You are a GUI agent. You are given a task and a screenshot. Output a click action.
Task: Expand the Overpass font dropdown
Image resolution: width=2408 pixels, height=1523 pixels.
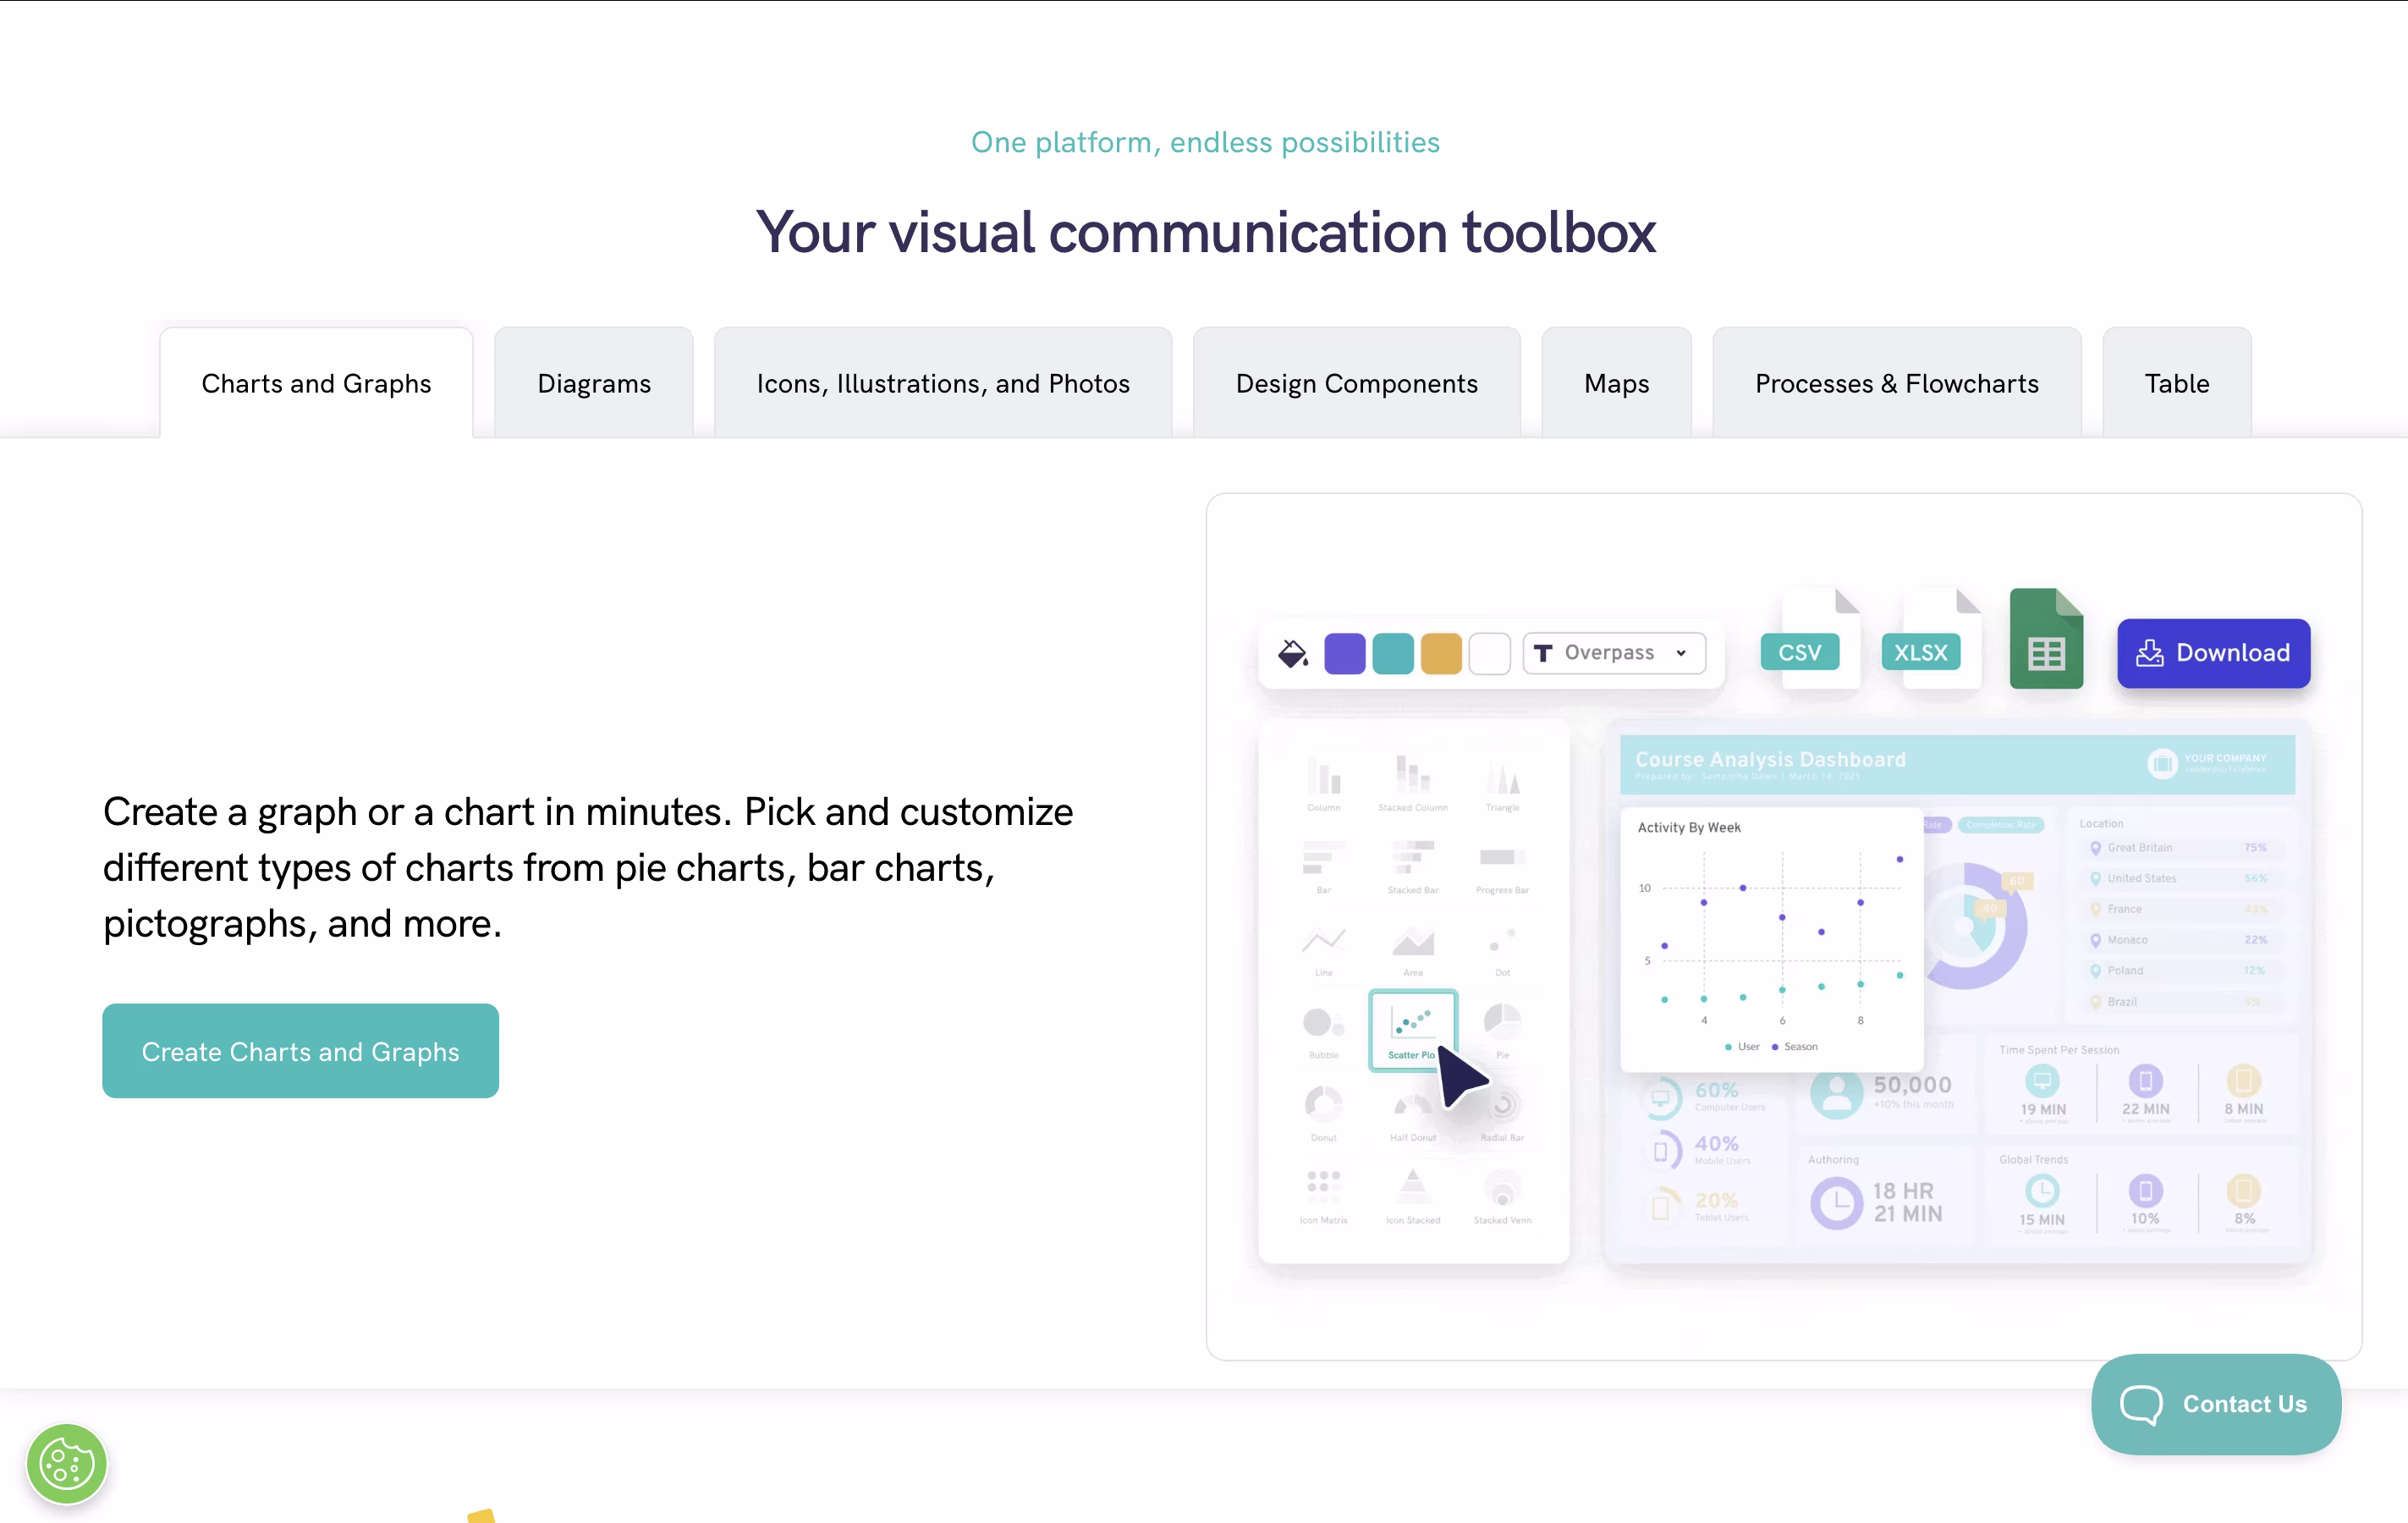pyautogui.click(x=1614, y=653)
